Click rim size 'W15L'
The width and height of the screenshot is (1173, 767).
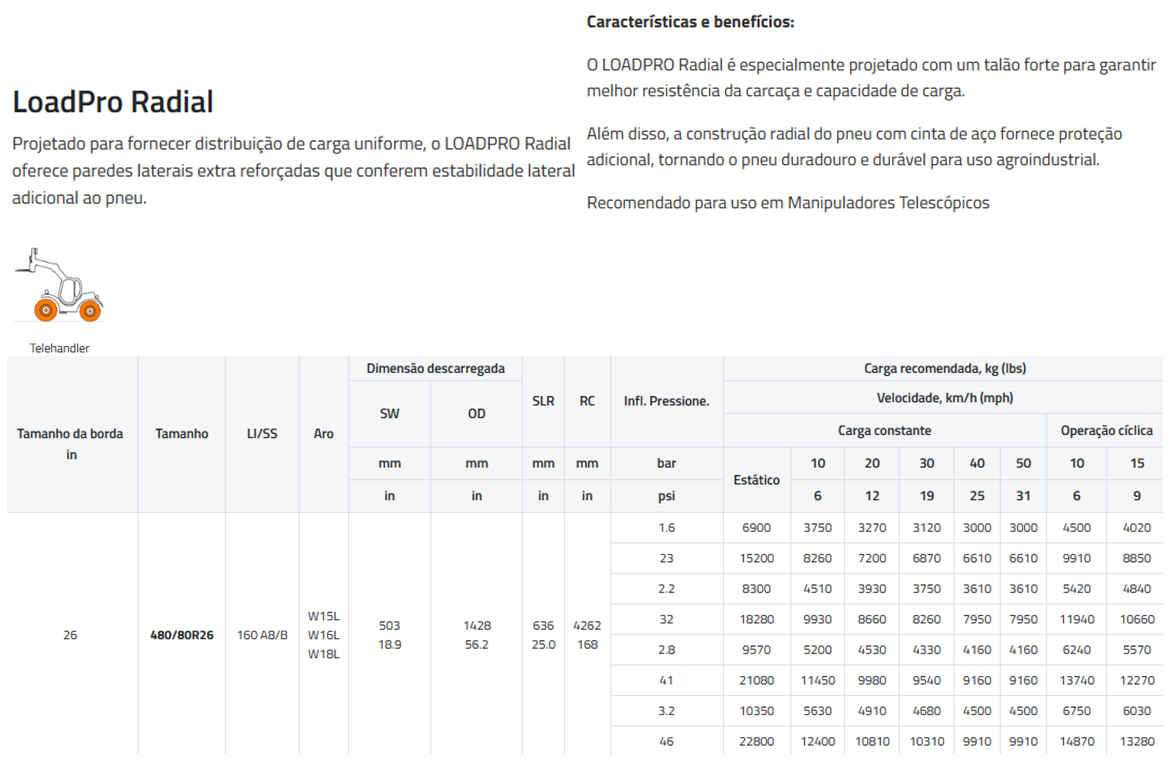tap(323, 616)
